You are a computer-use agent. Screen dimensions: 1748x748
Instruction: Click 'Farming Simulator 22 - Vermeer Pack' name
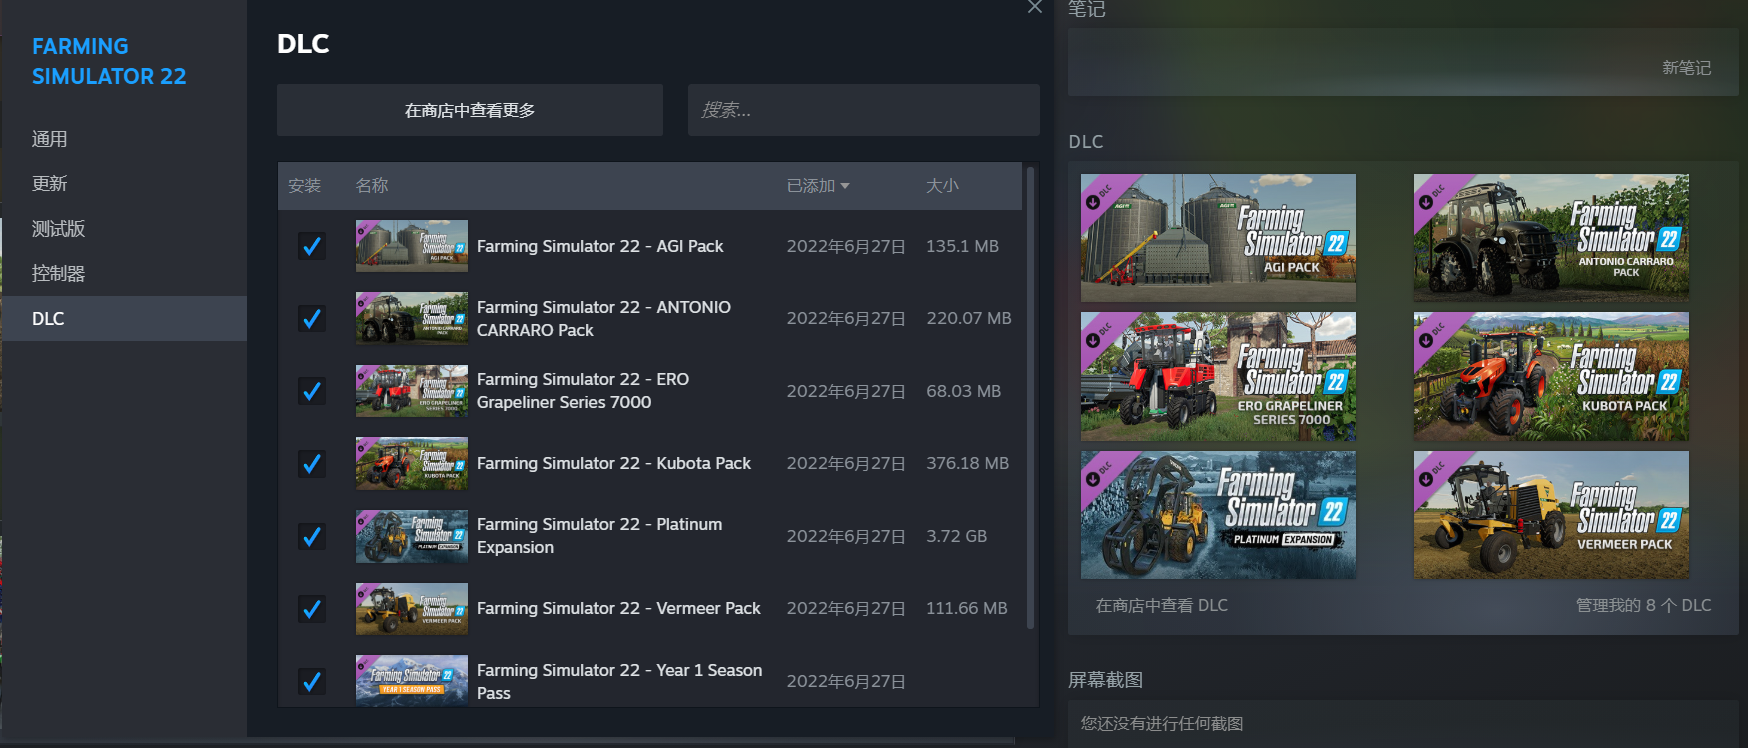pyautogui.click(x=619, y=608)
